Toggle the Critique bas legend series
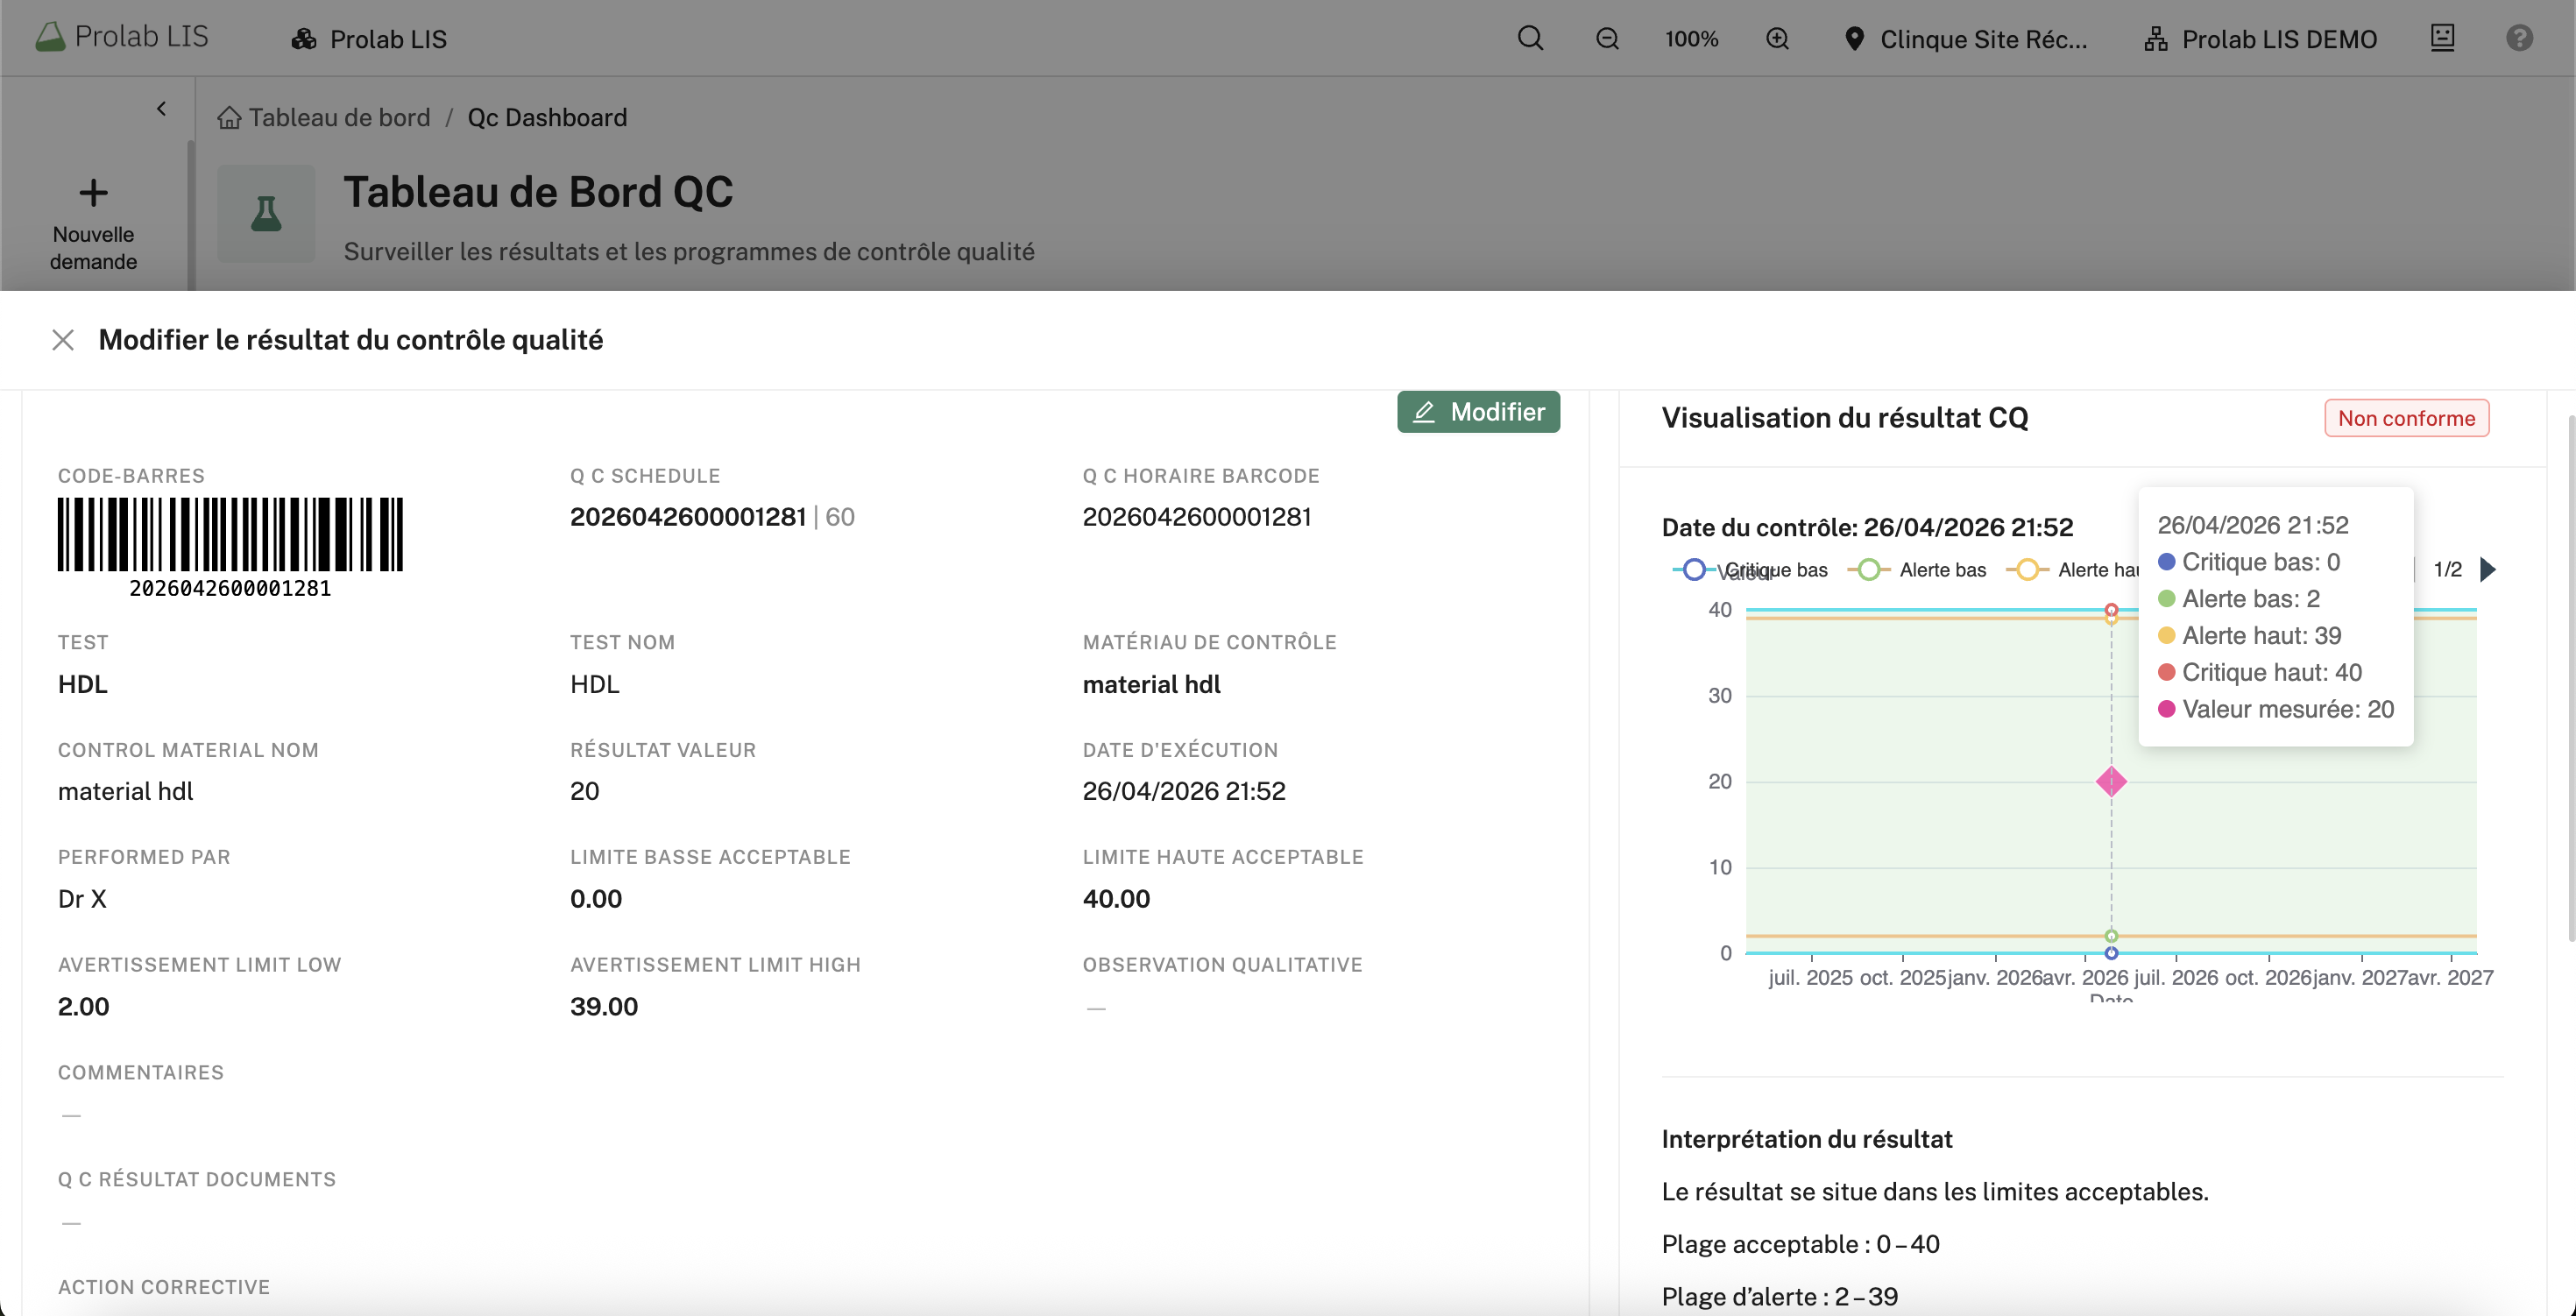Screen dimensions: 2576x1316 tap(1750, 570)
